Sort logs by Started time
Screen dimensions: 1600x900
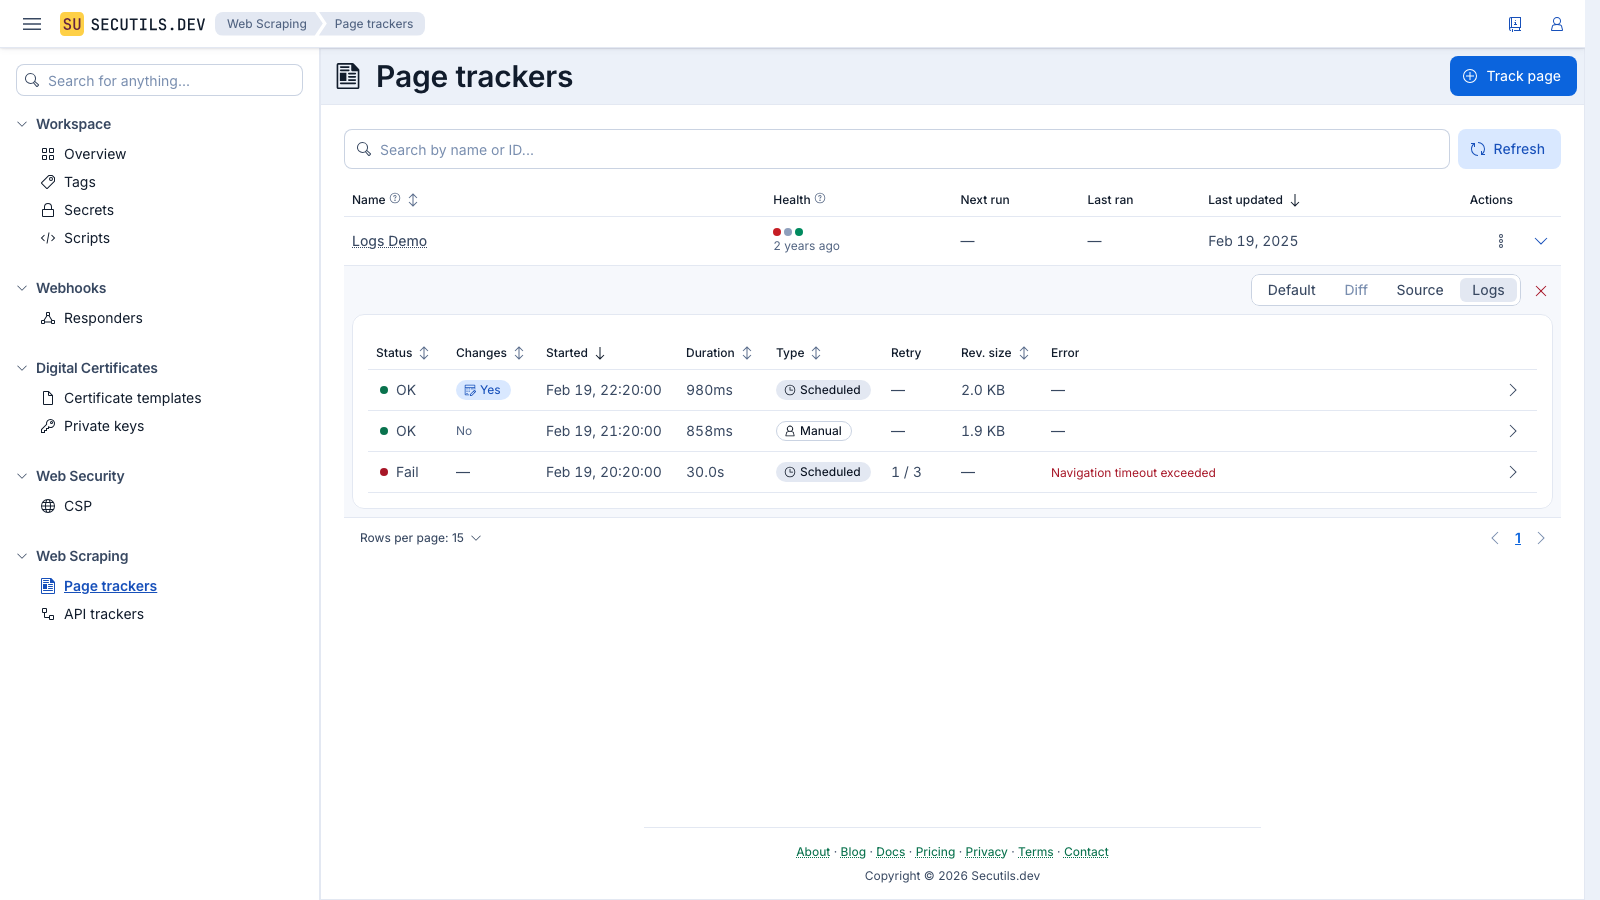[576, 353]
